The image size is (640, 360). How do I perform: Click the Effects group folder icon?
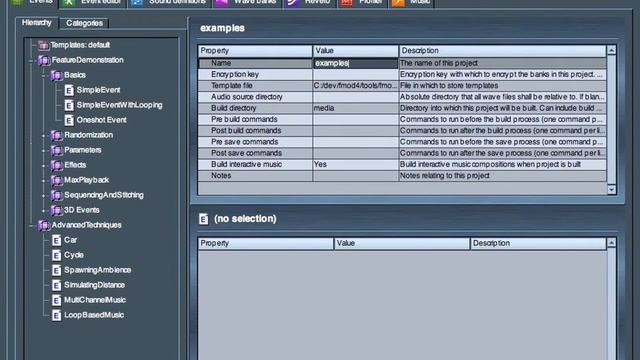pos(56,165)
